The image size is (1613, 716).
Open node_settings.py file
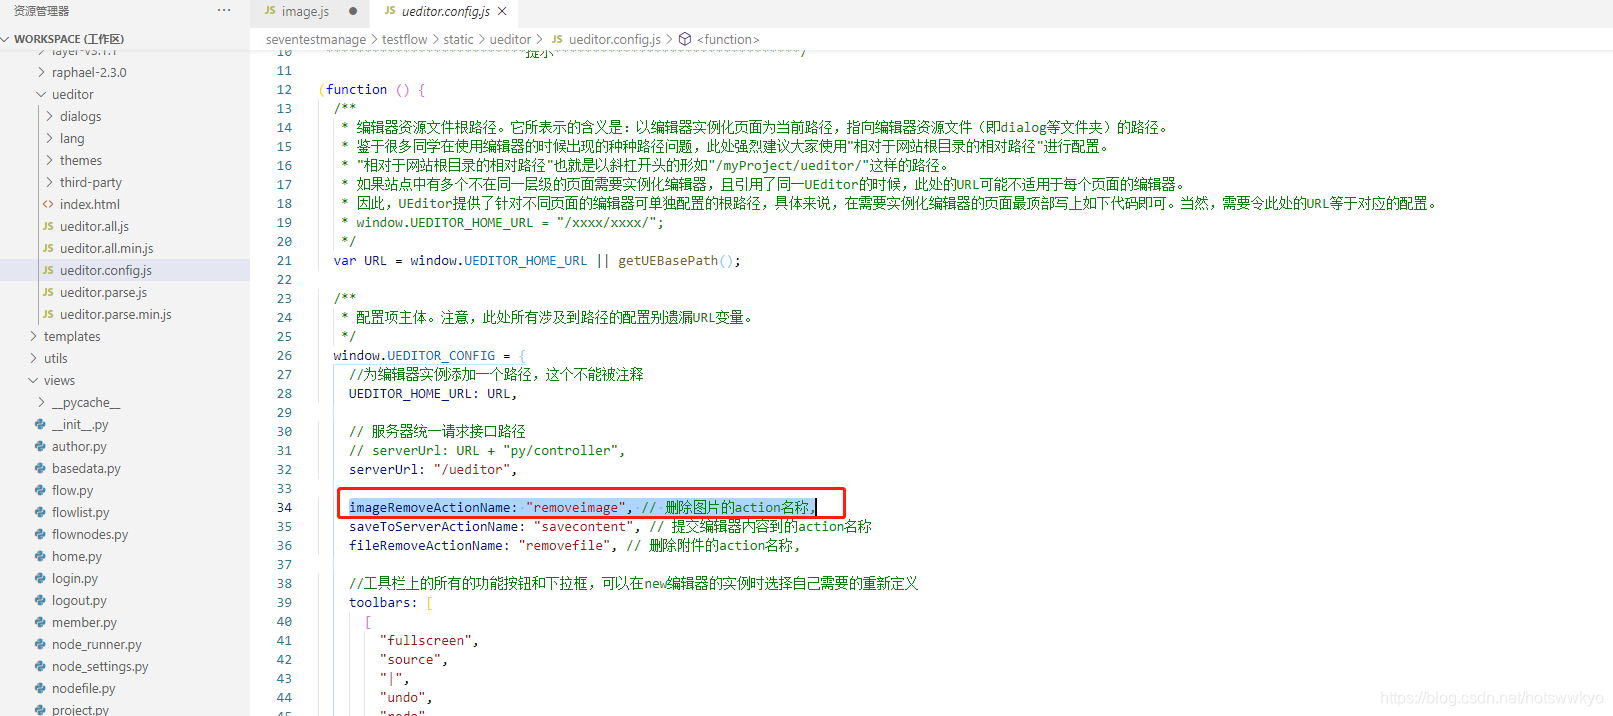coord(100,666)
